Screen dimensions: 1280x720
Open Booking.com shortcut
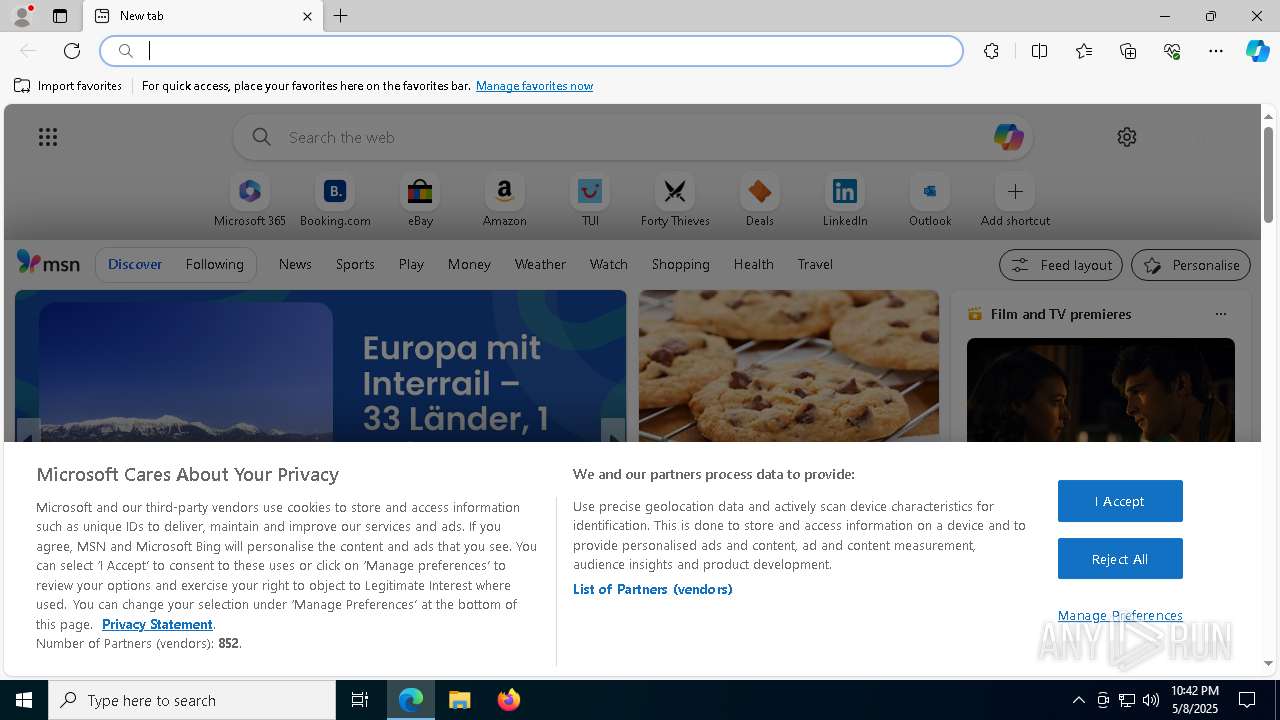point(335,201)
